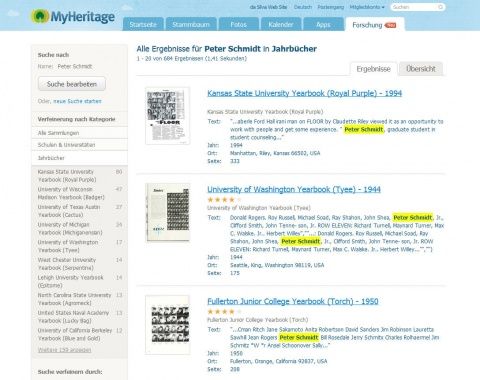Open the Kalender tab
The width and height of the screenshot is (480, 380).
(281, 24)
